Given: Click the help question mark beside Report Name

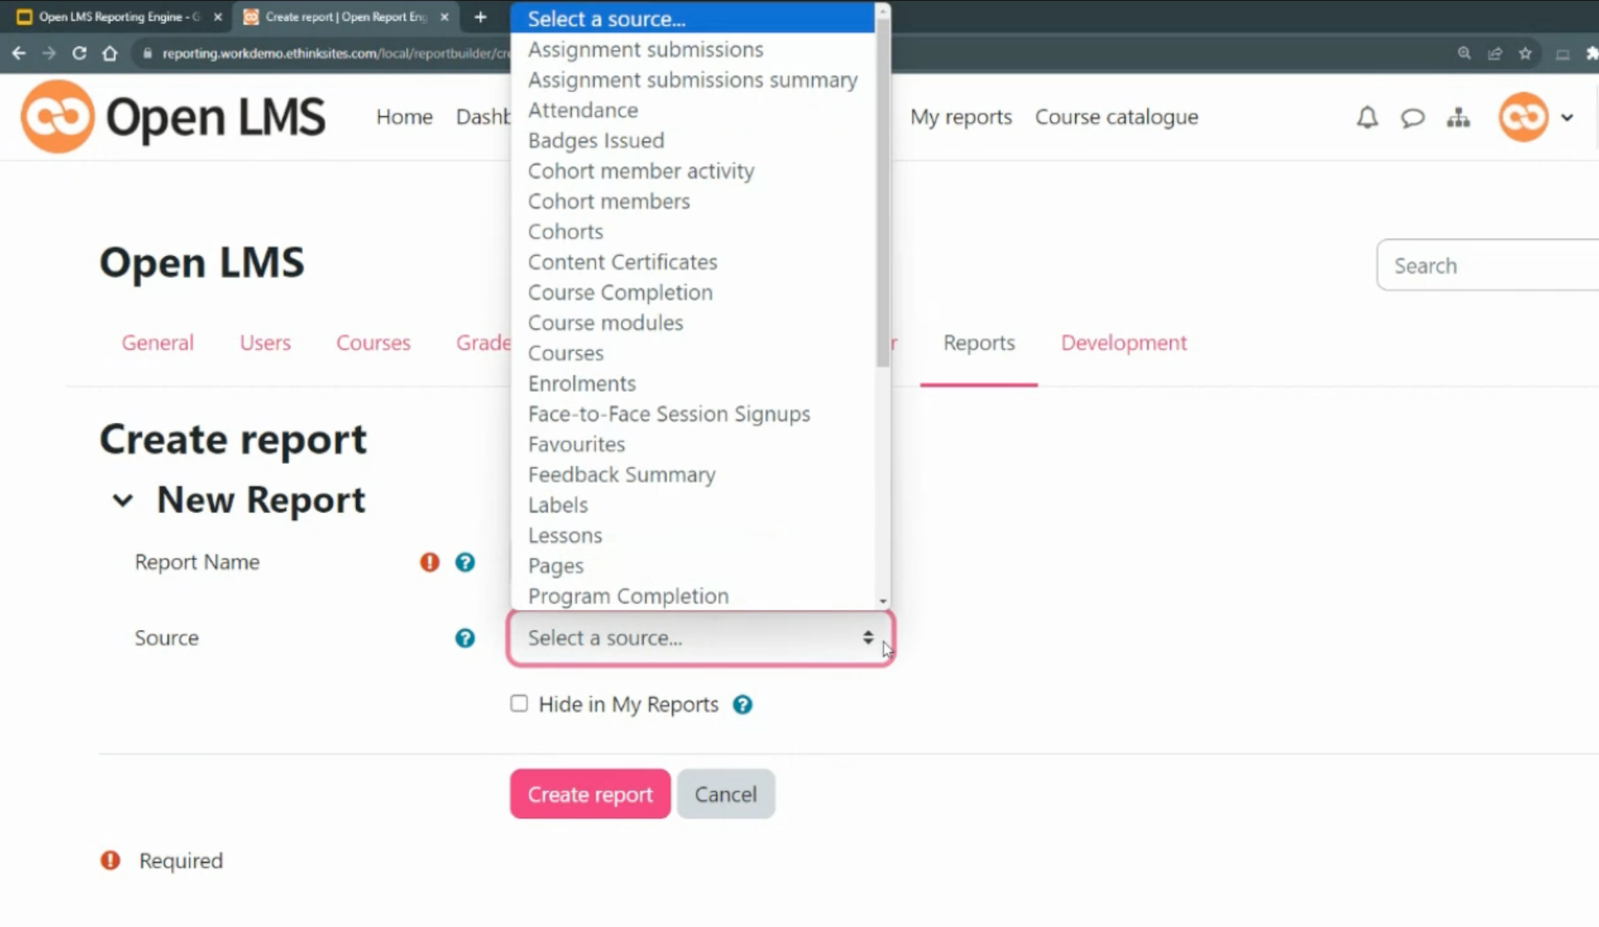Looking at the screenshot, I should point(465,562).
